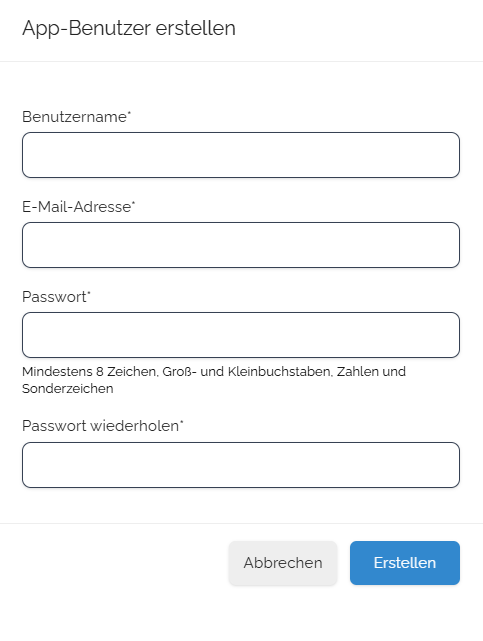
Task: Click the required asterisk beside E-Mail-Adresse
Action: pos(134,203)
